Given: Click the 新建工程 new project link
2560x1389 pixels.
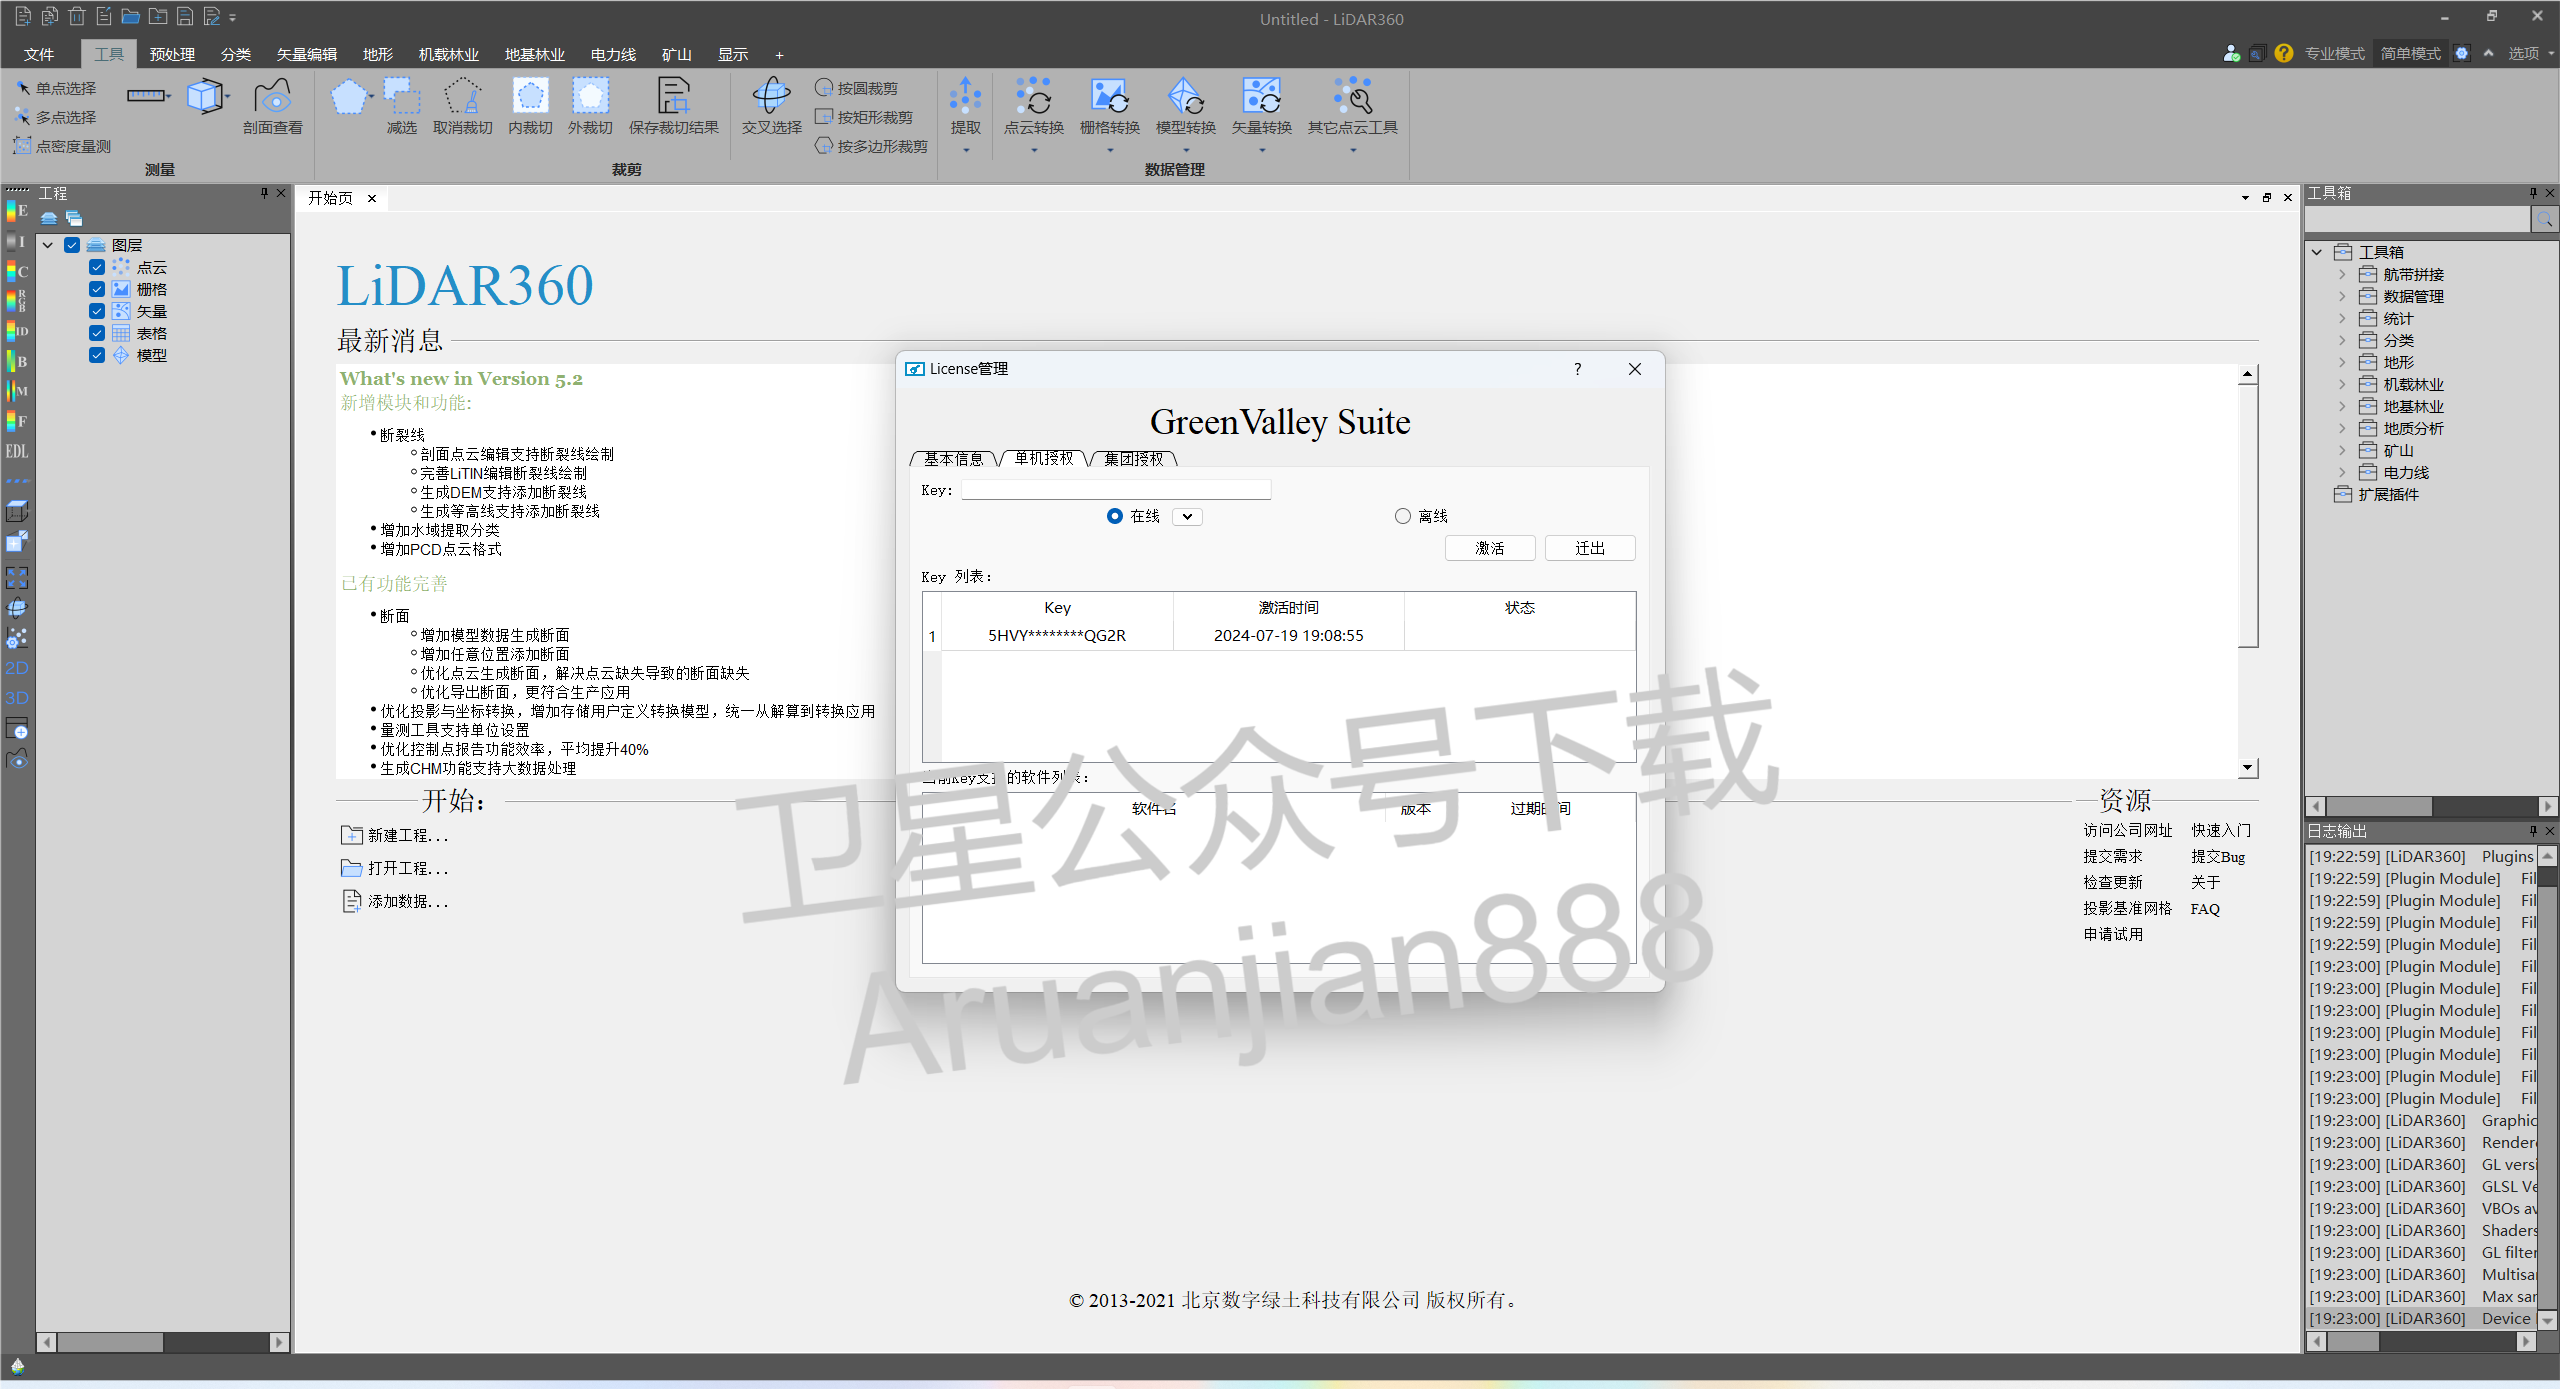Looking at the screenshot, I should (x=394, y=835).
